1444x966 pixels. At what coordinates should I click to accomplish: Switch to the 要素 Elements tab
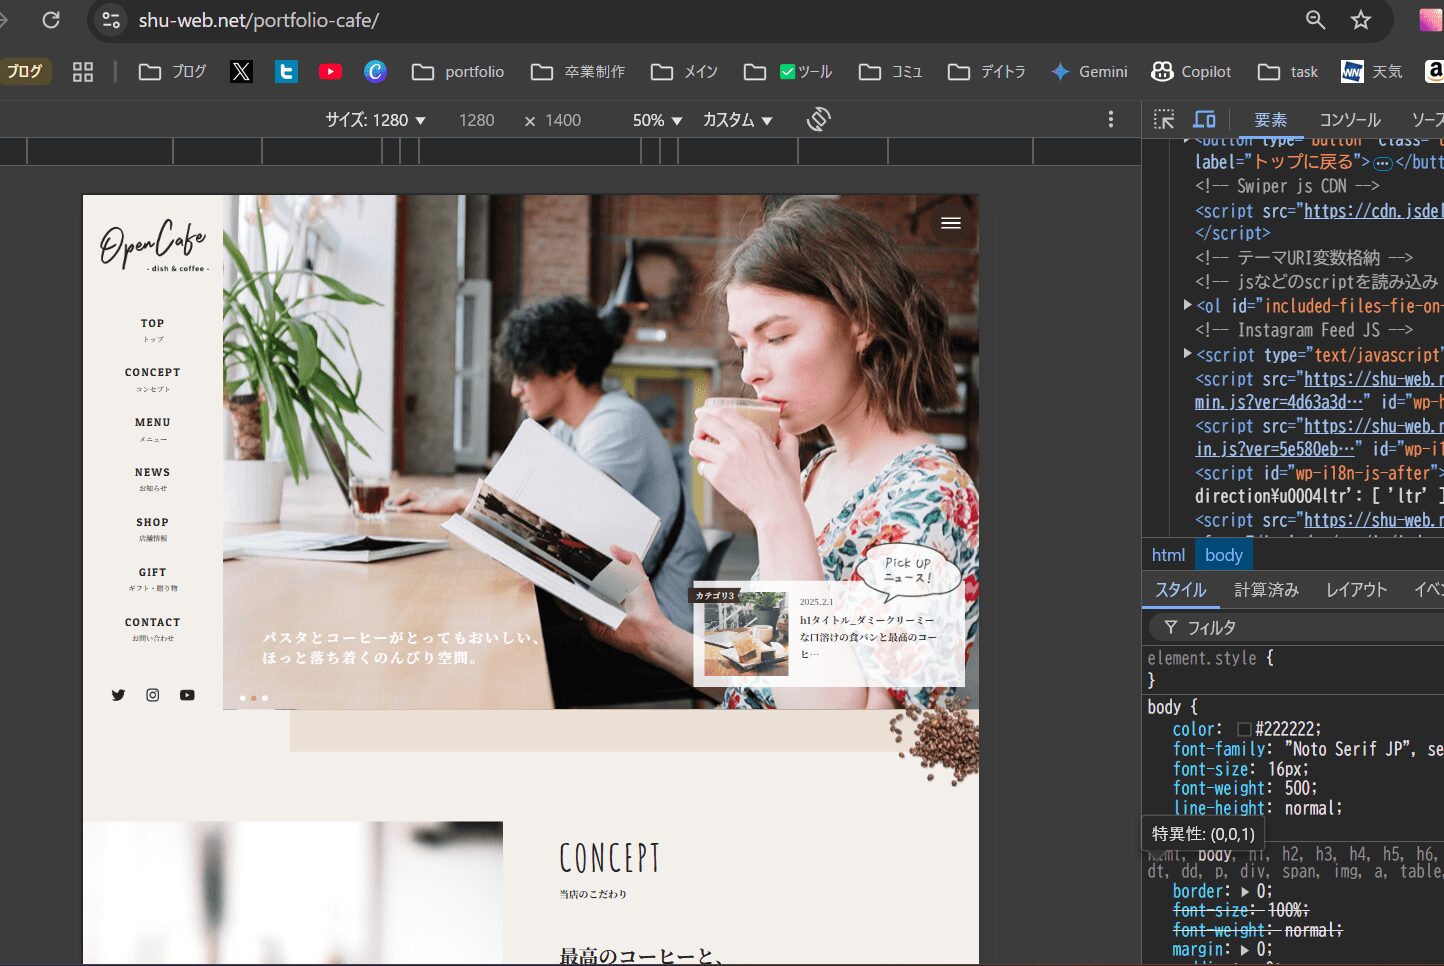pos(1270,120)
